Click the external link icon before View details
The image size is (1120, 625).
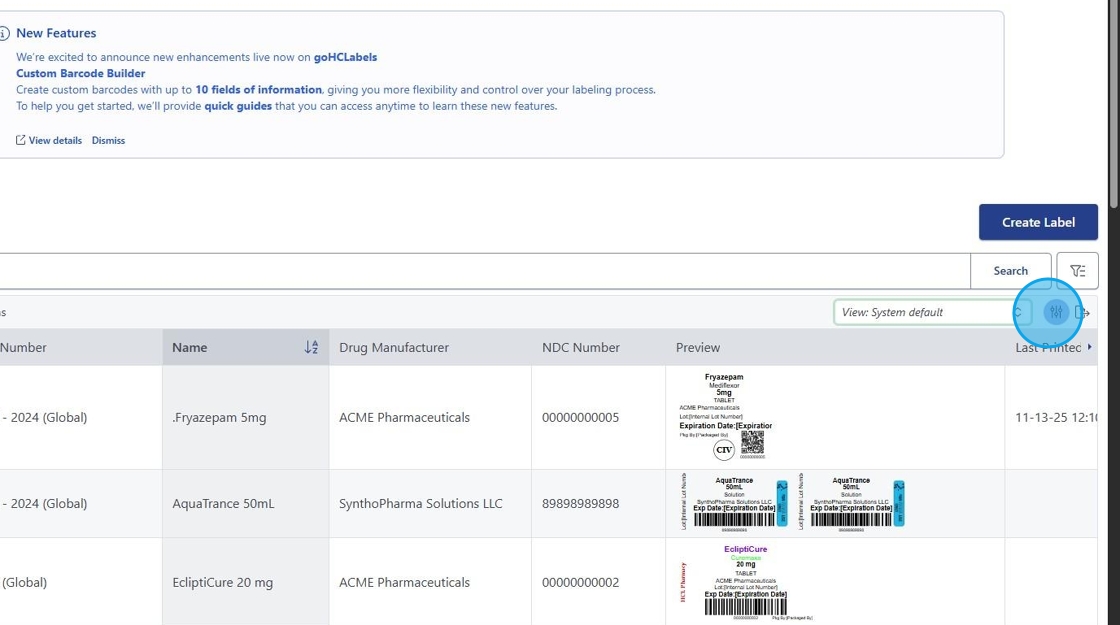pos(21,140)
